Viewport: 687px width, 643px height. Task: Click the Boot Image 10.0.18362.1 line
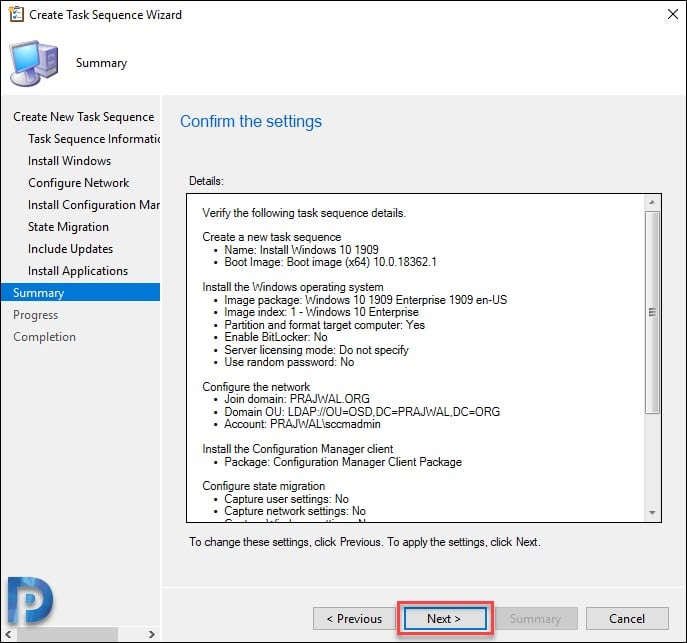pyautogui.click(x=330, y=262)
